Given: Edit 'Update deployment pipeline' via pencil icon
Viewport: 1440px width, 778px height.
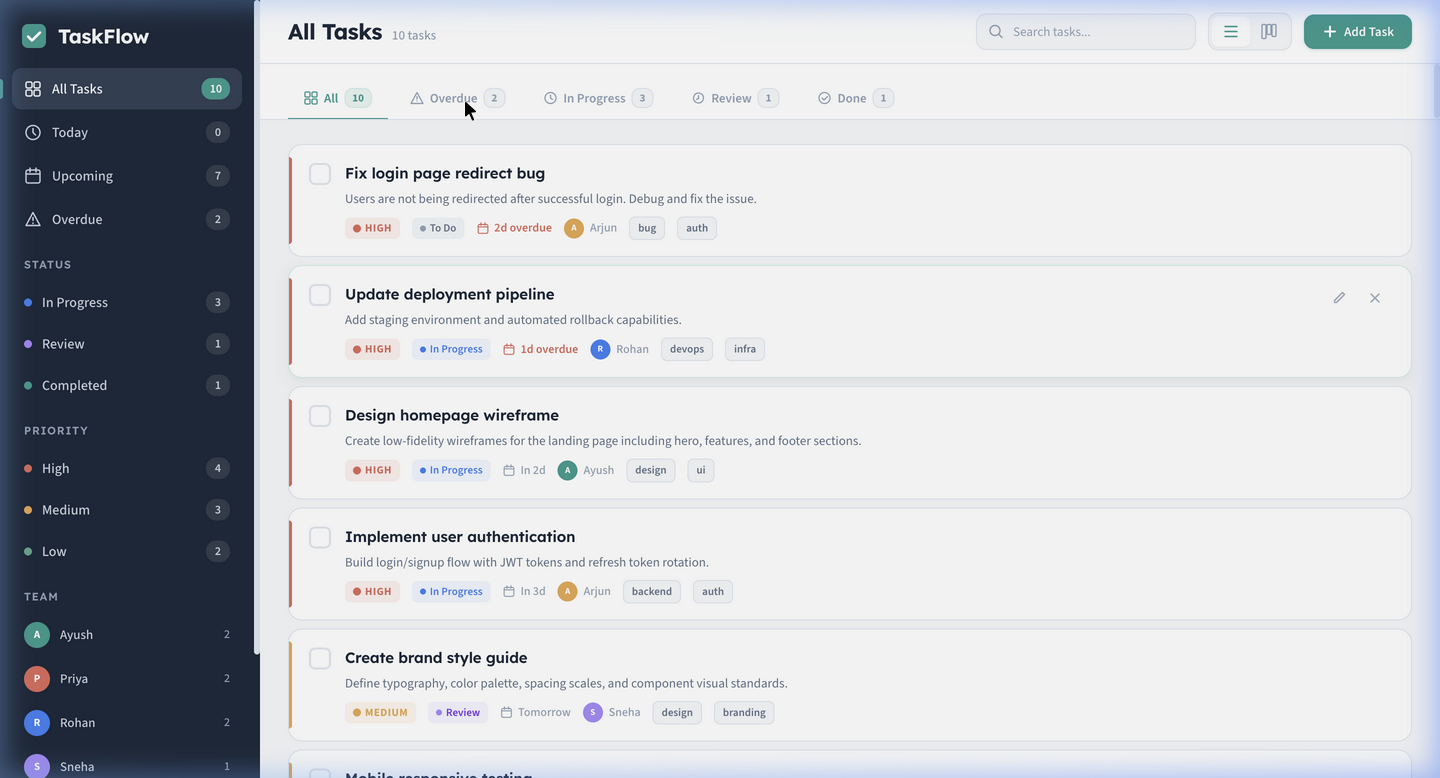Looking at the screenshot, I should pos(1339,297).
